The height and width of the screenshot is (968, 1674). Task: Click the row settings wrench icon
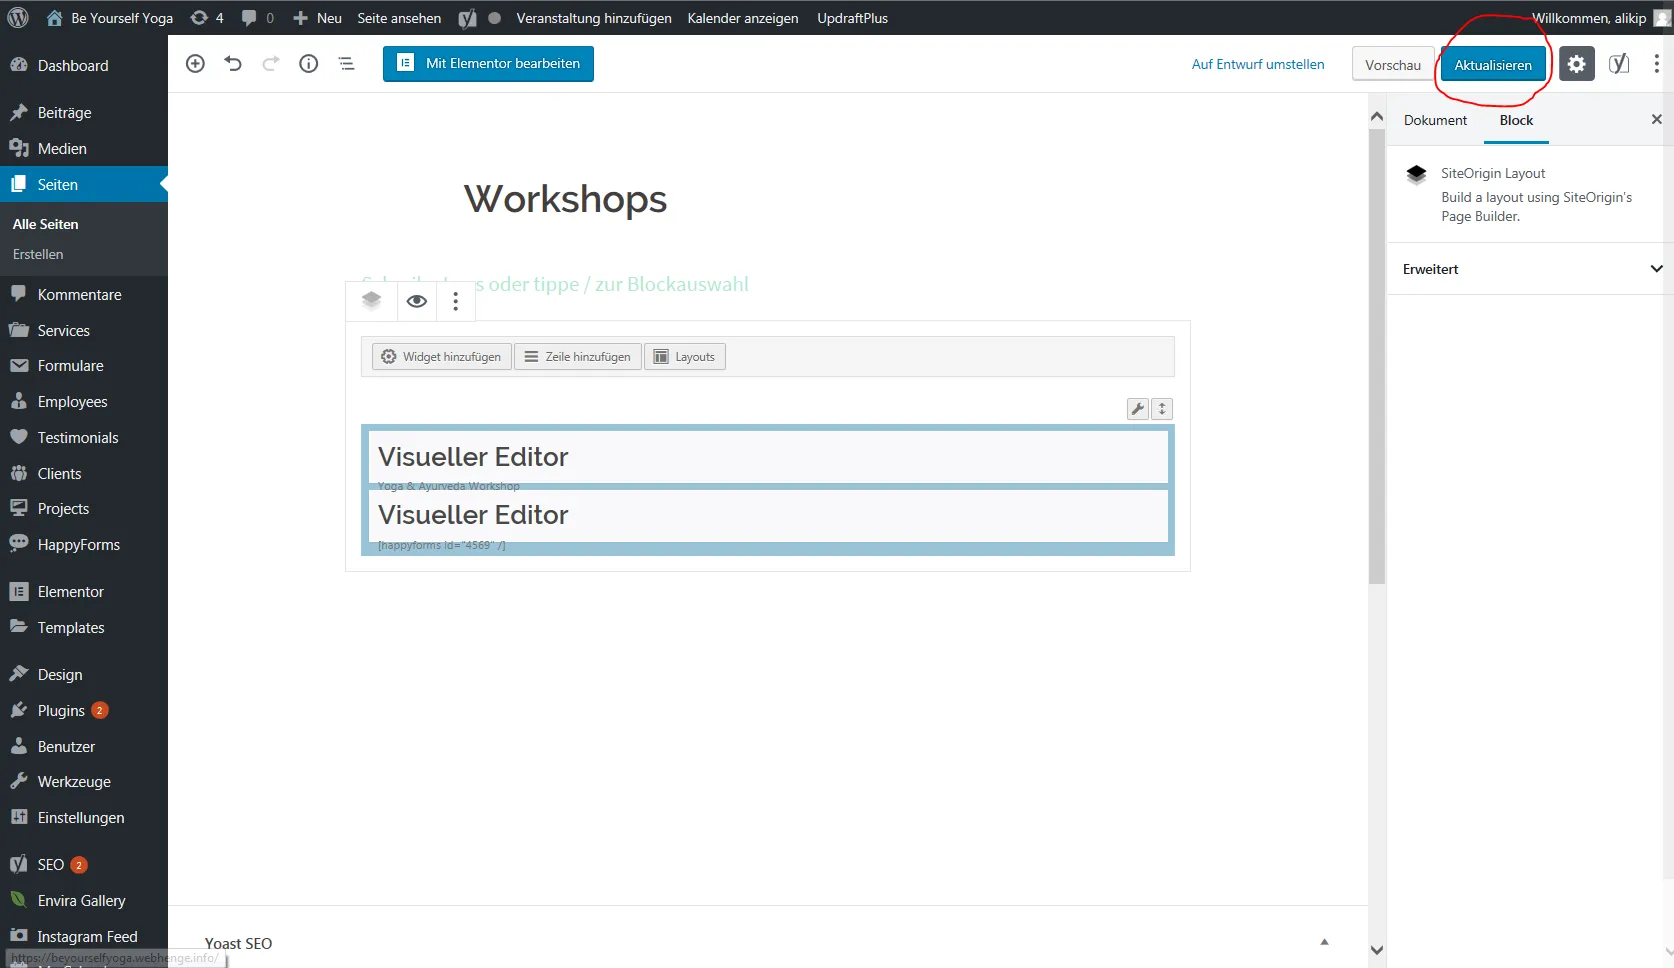(x=1137, y=409)
